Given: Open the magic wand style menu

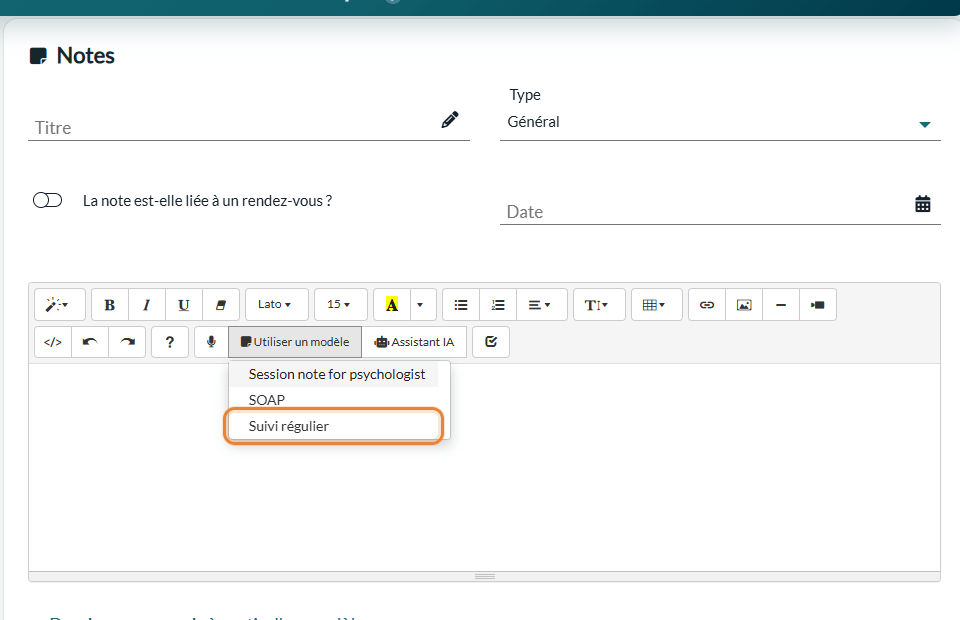Looking at the screenshot, I should click(x=59, y=305).
